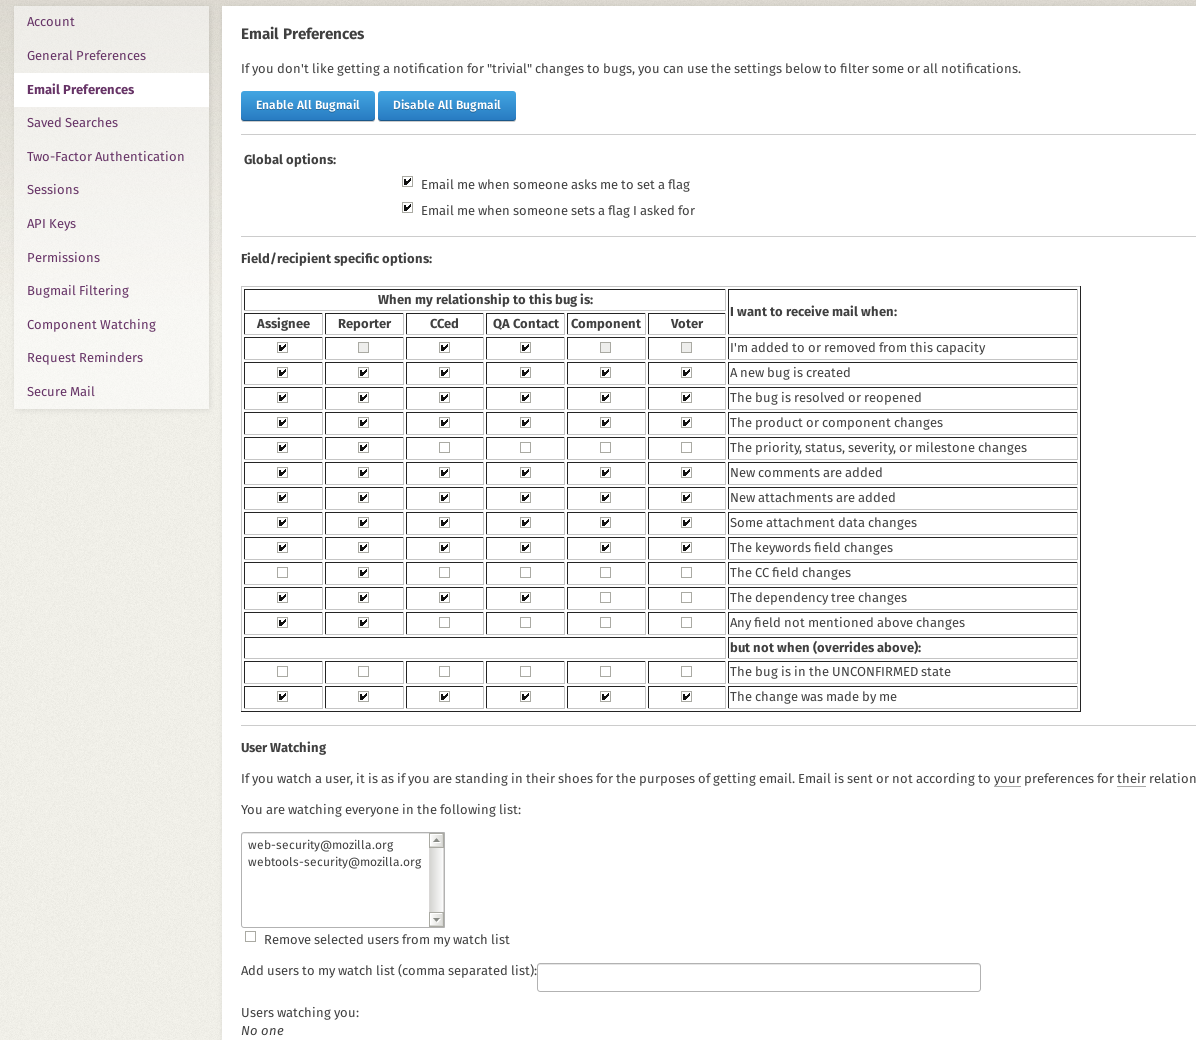Select Bugmail Filtering in sidebar
Image resolution: width=1196 pixels, height=1040 pixels.
tap(78, 291)
